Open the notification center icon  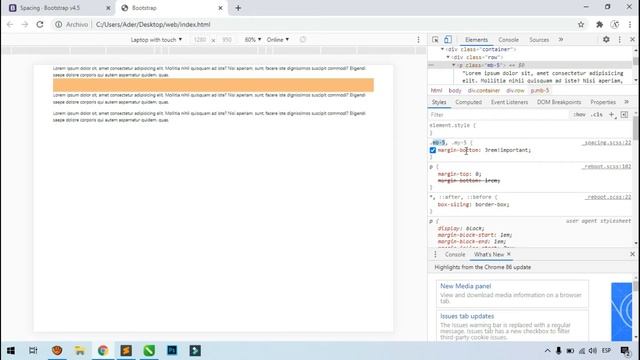[x=625, y=351]
